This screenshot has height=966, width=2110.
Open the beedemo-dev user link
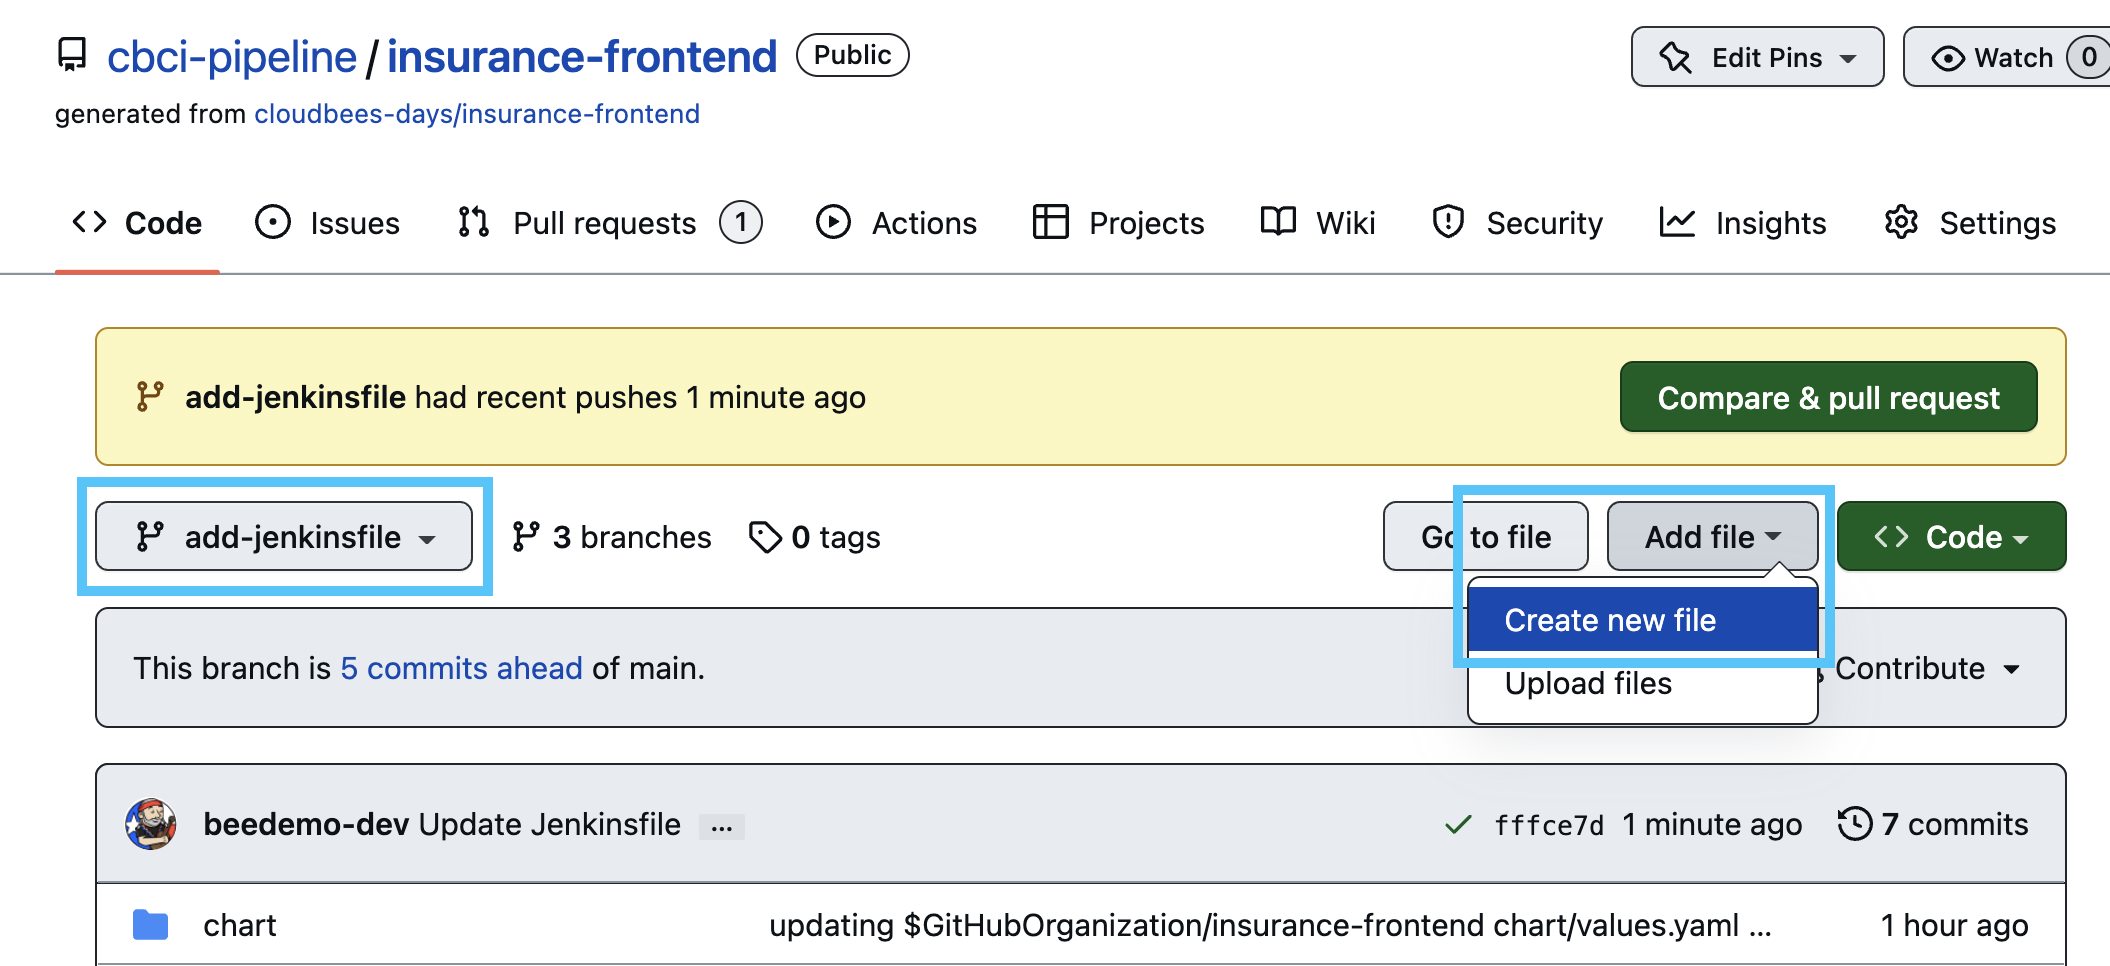point(306,824)
